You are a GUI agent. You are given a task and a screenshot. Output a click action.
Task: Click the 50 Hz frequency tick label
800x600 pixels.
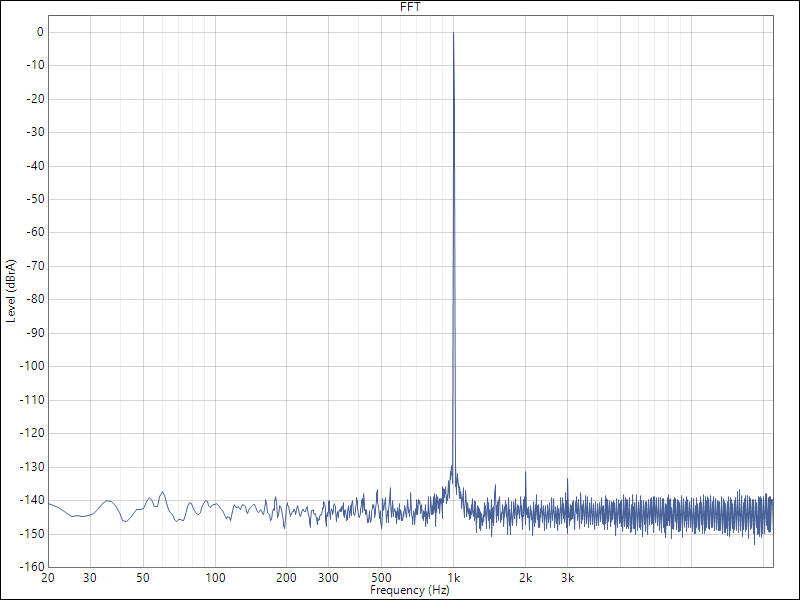tap(143, 578)
